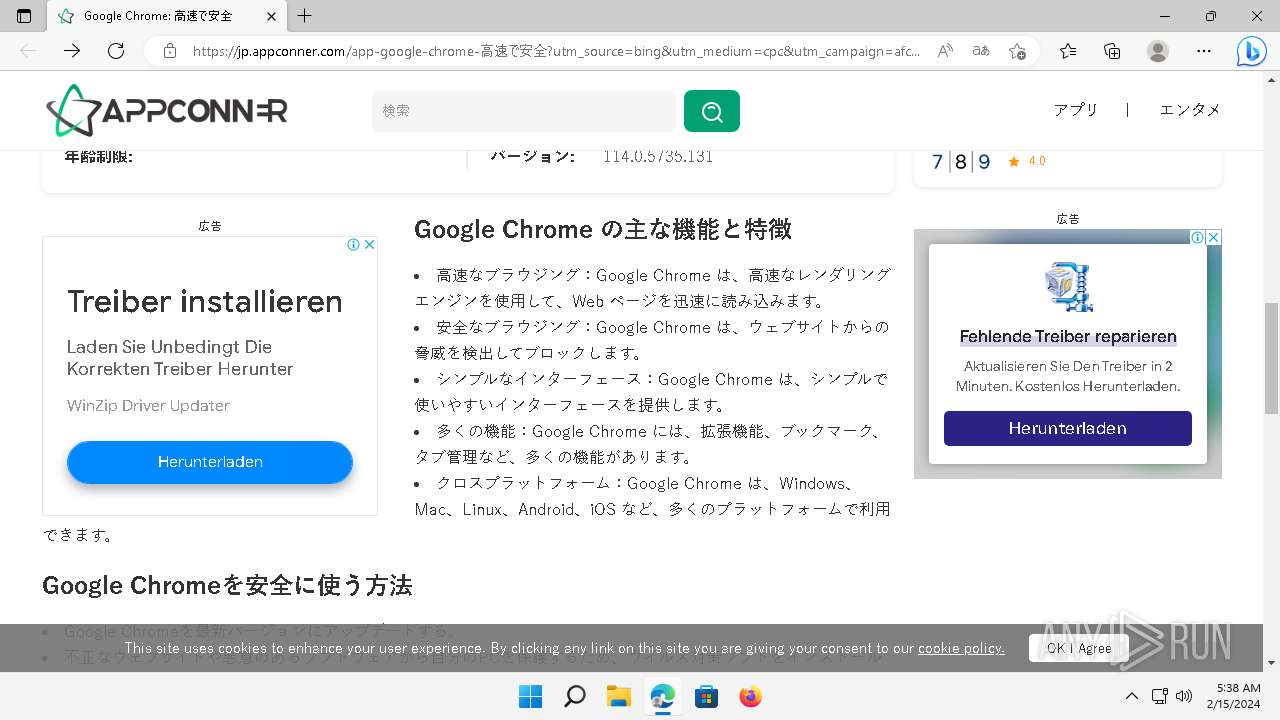Launch Firefox from the taskbar

pyautogui.click(x=750, y=696)
